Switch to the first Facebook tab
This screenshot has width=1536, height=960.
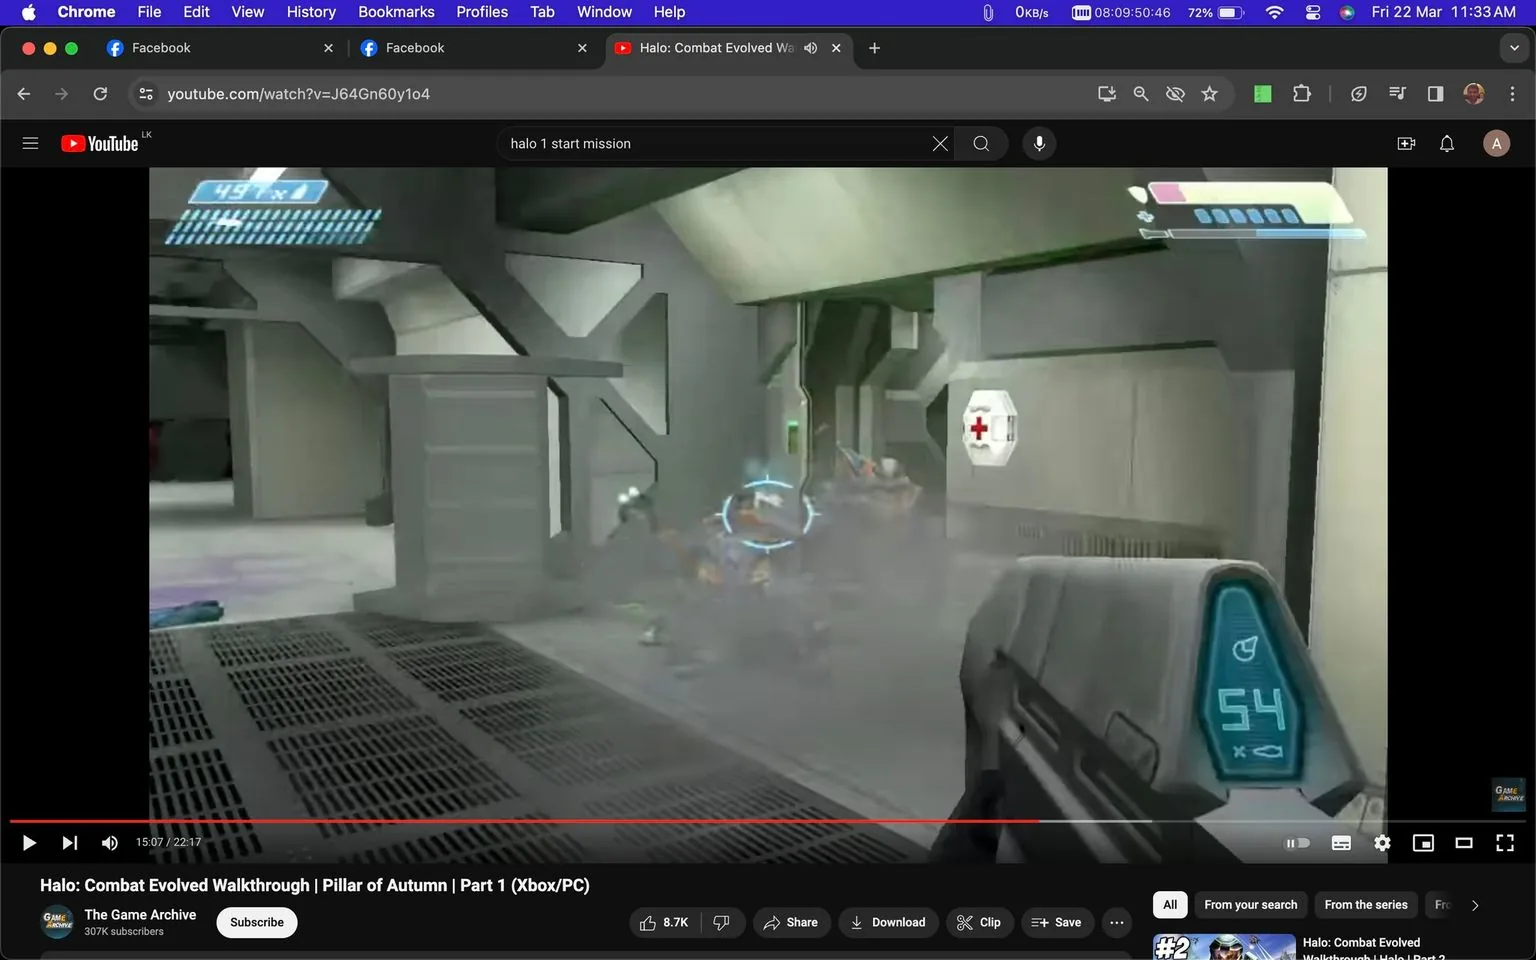tap(200, 47)
